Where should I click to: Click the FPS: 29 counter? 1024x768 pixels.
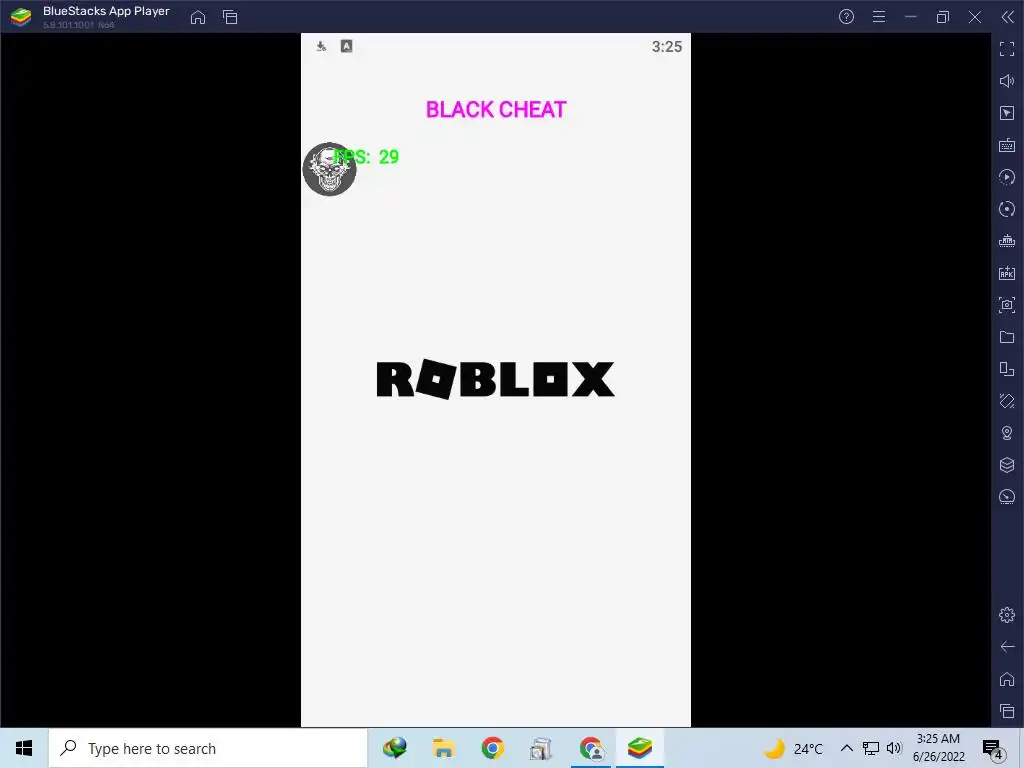[x=366, y=157]
